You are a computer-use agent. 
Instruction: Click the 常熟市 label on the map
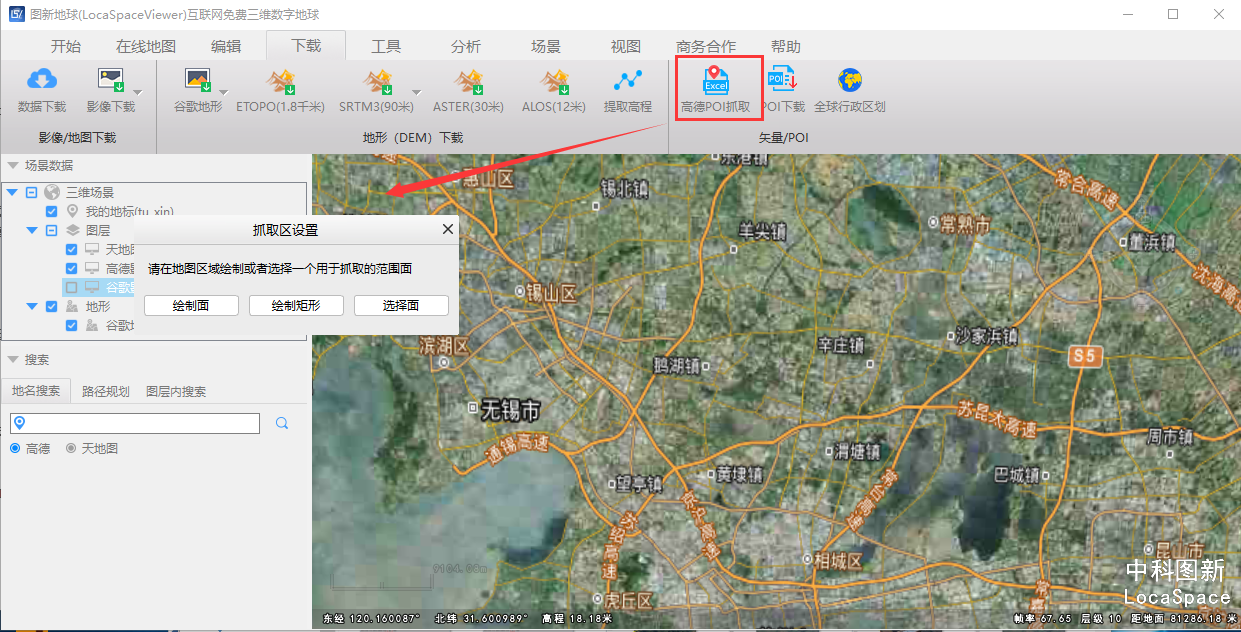pos(964,223)
